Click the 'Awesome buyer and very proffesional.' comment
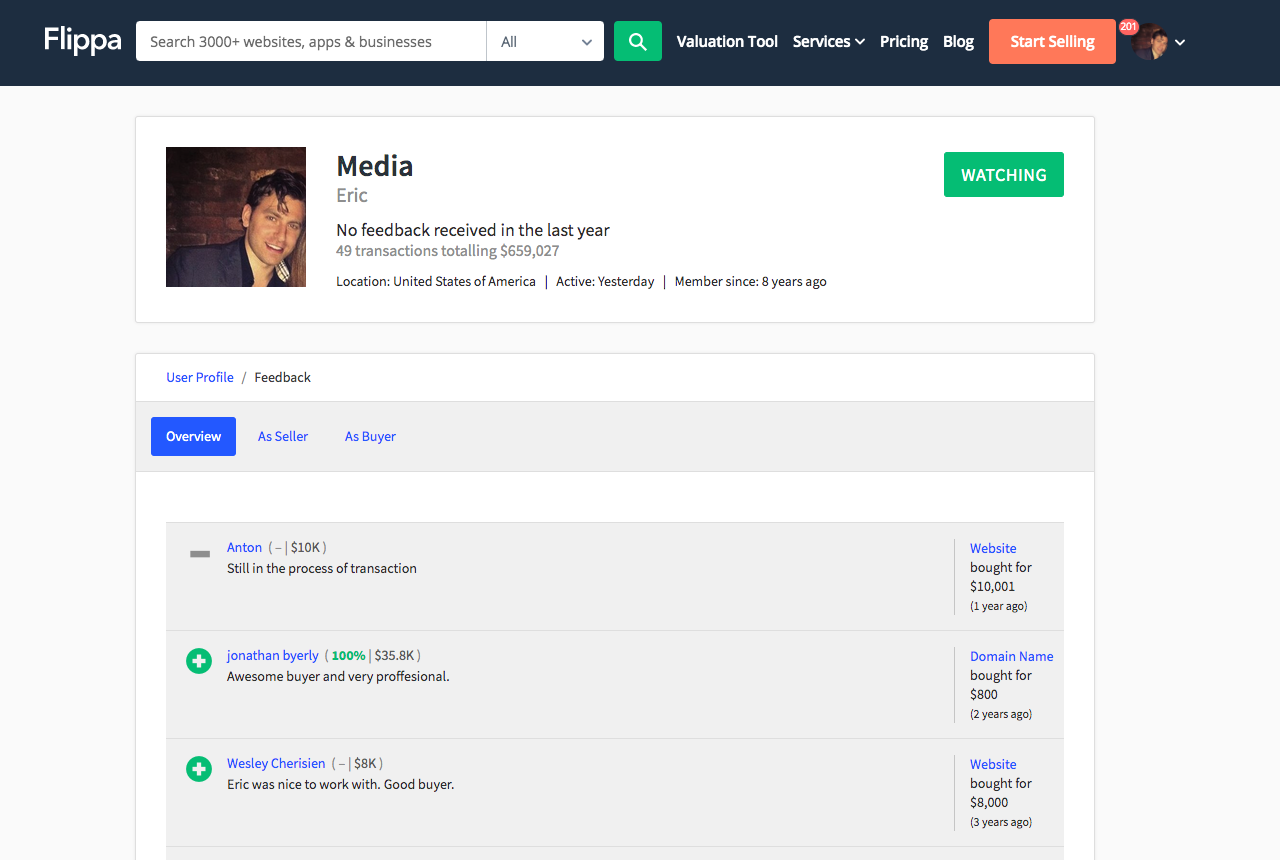The height and width of the screenshot is (860, 1280). tap(338, 676)
